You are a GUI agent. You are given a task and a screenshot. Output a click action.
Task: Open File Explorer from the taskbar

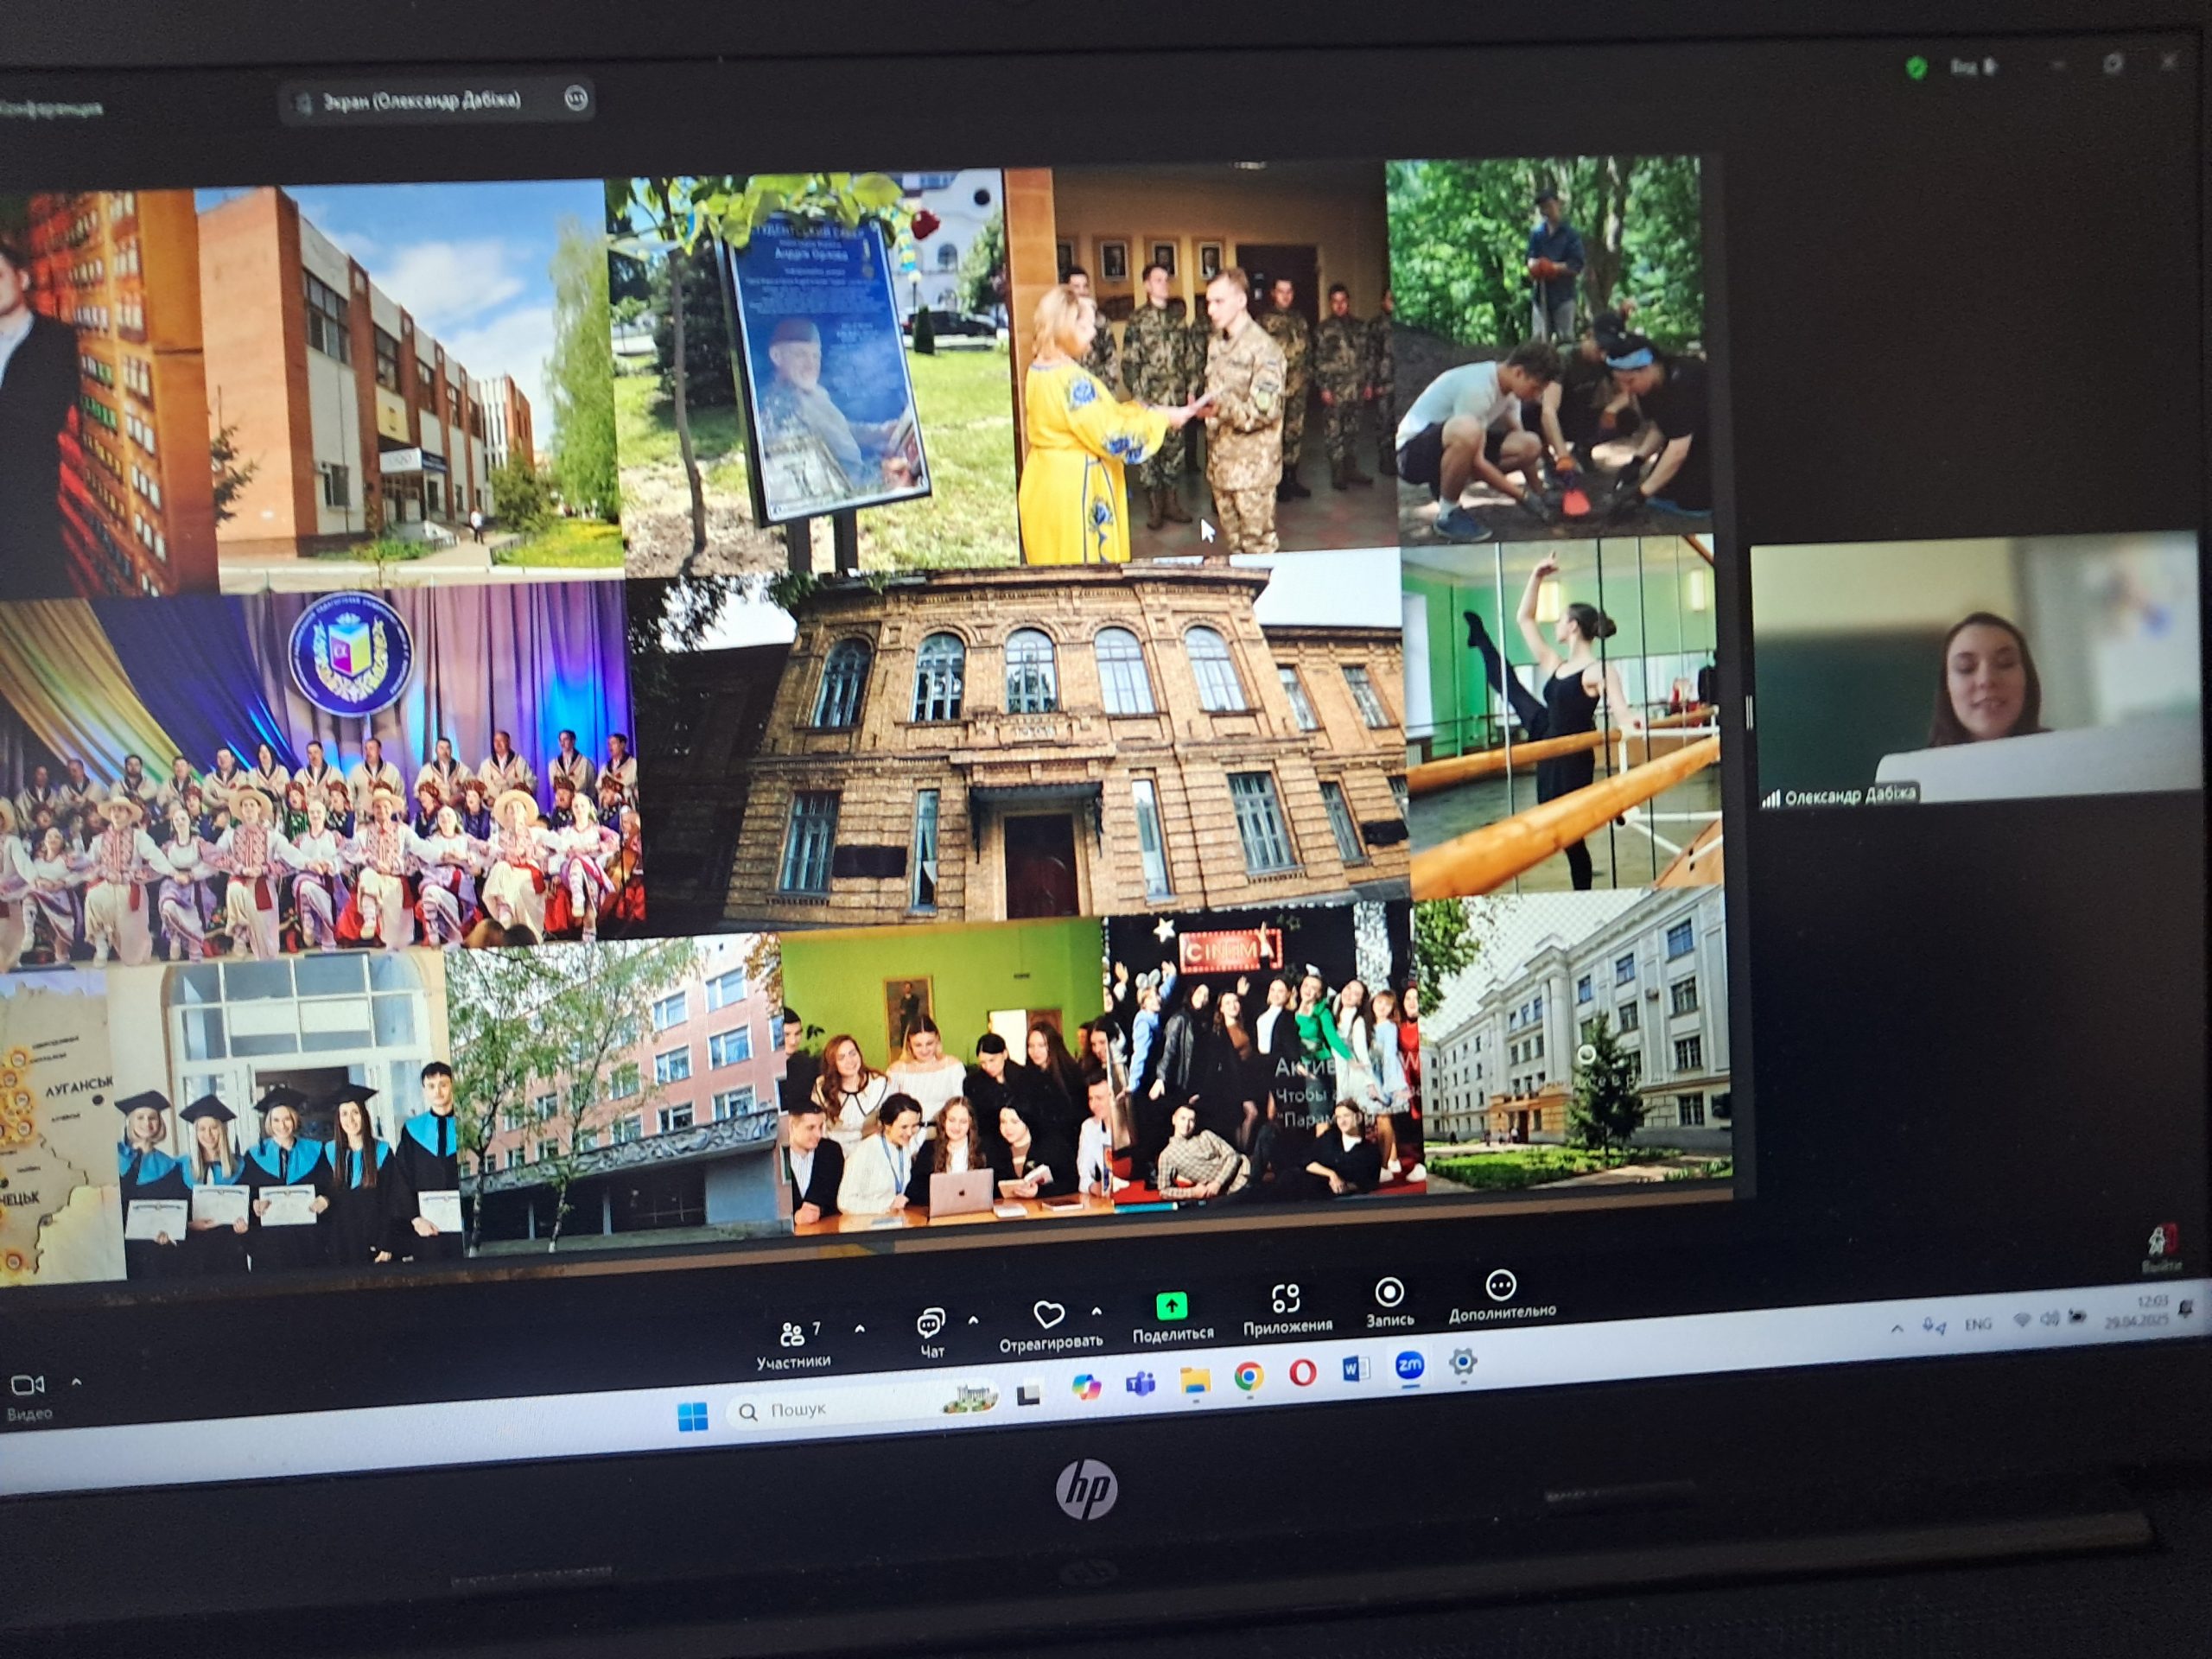(x=1195, y=1381)
